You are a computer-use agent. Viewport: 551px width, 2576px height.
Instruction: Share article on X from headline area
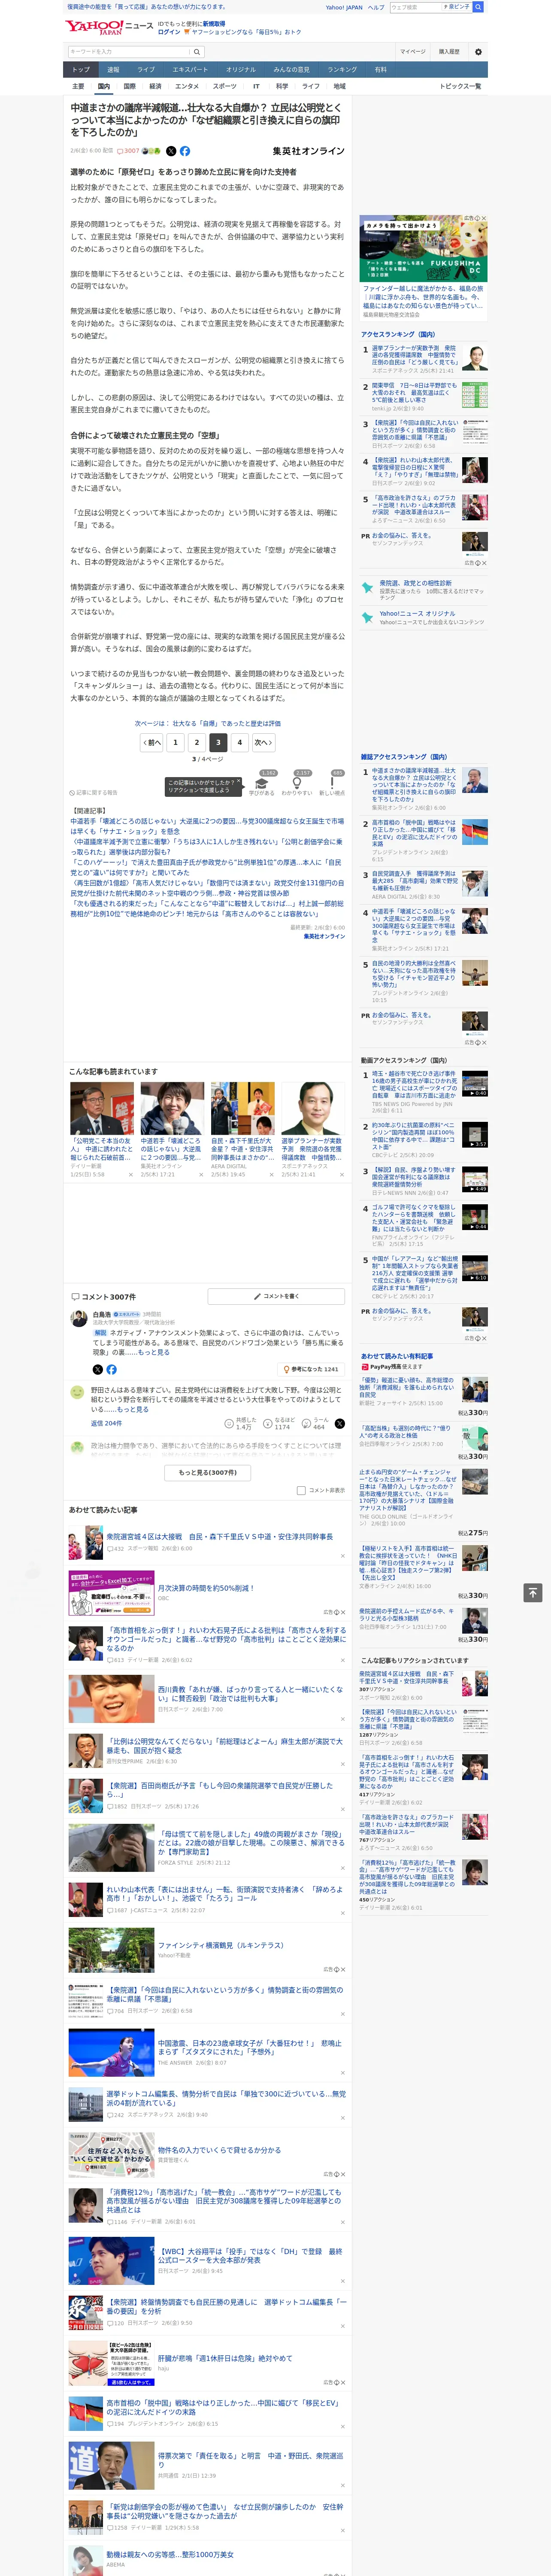coord(170,151)
